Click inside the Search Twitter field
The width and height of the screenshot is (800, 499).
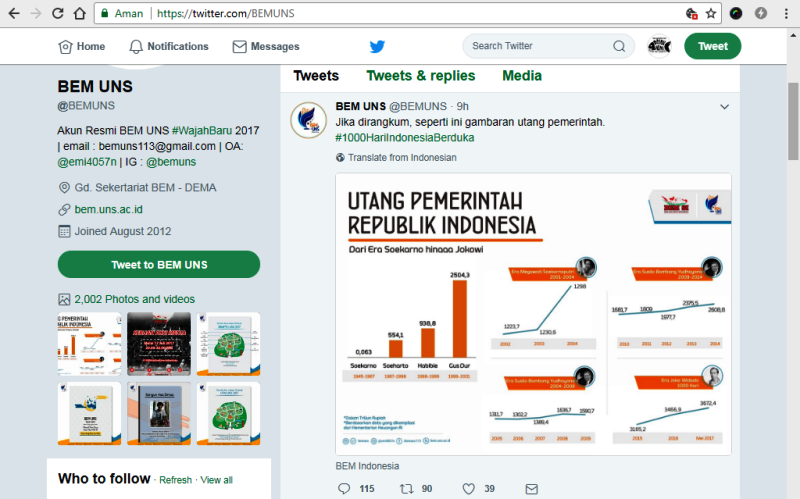[538, 46]
